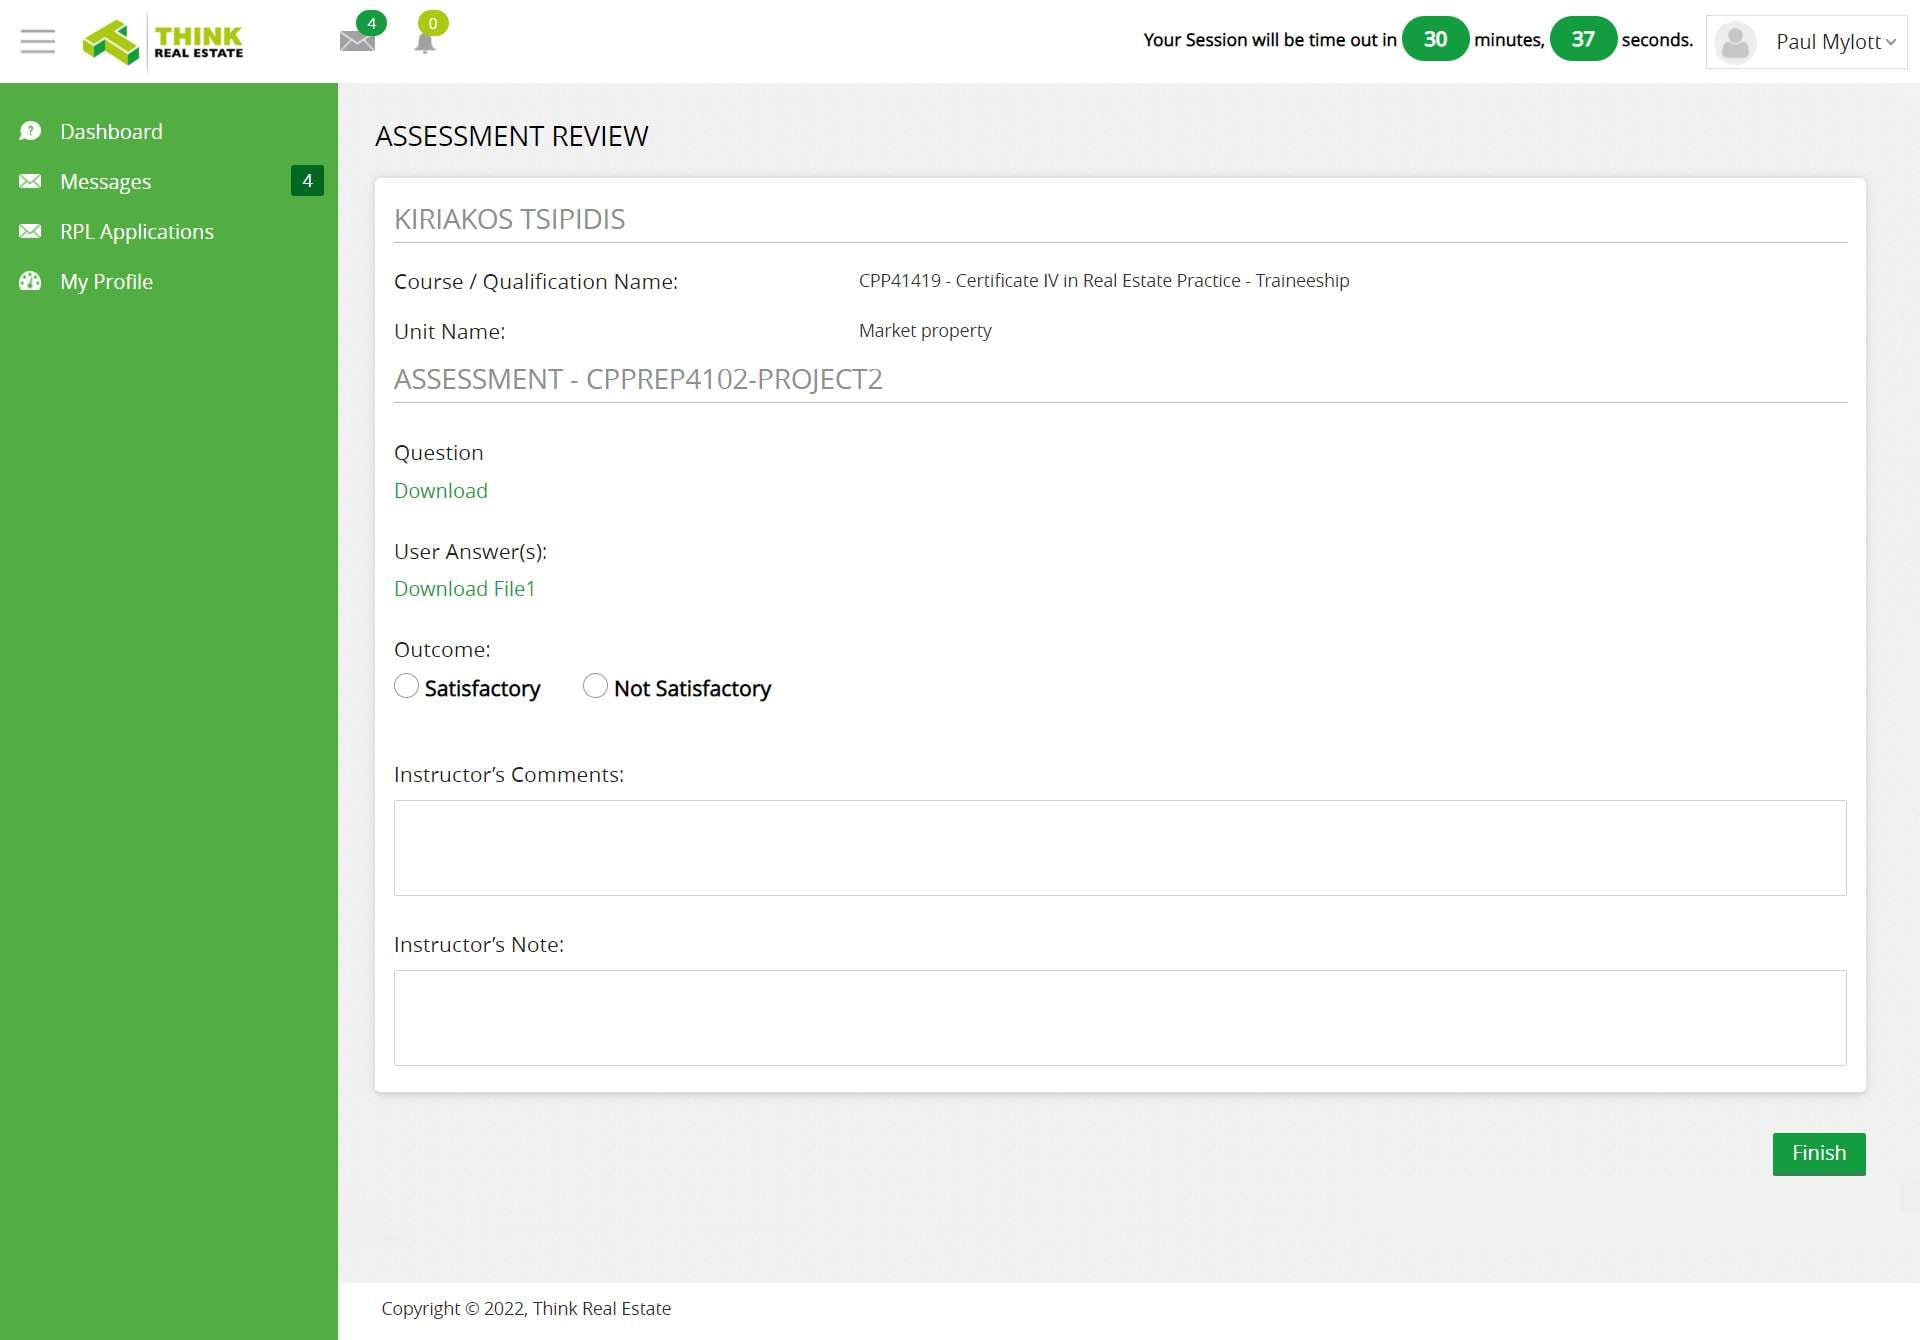Click the messages count badge in sidebar
The image size is (1920, 1340).
point(307,181)
